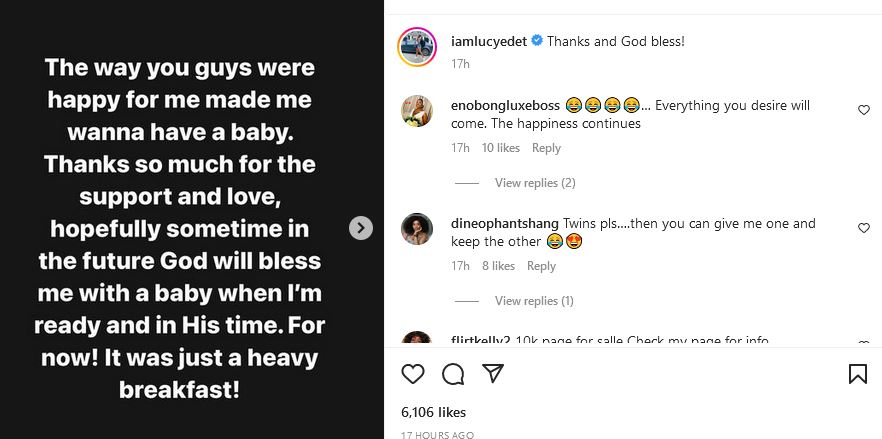
Task: Open comments with the speech bubble icon
Action: point(453,374)
